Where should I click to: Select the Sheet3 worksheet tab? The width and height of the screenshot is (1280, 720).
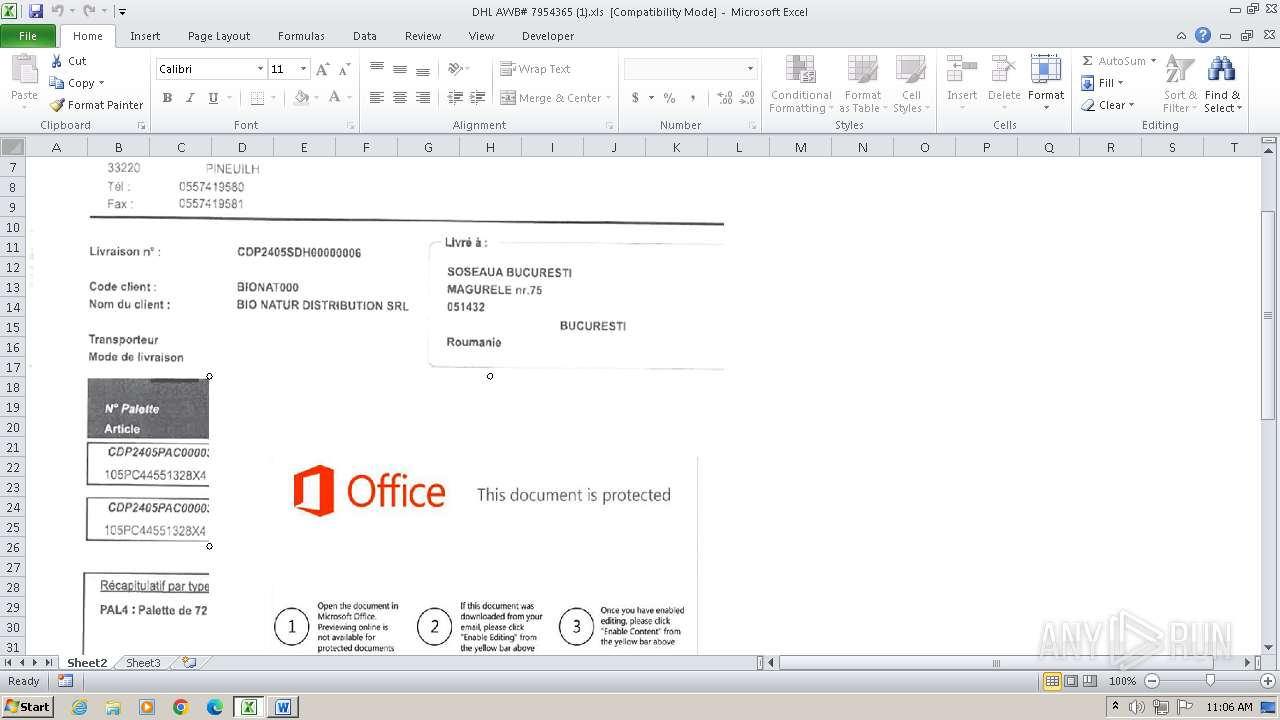click(143, 663)
